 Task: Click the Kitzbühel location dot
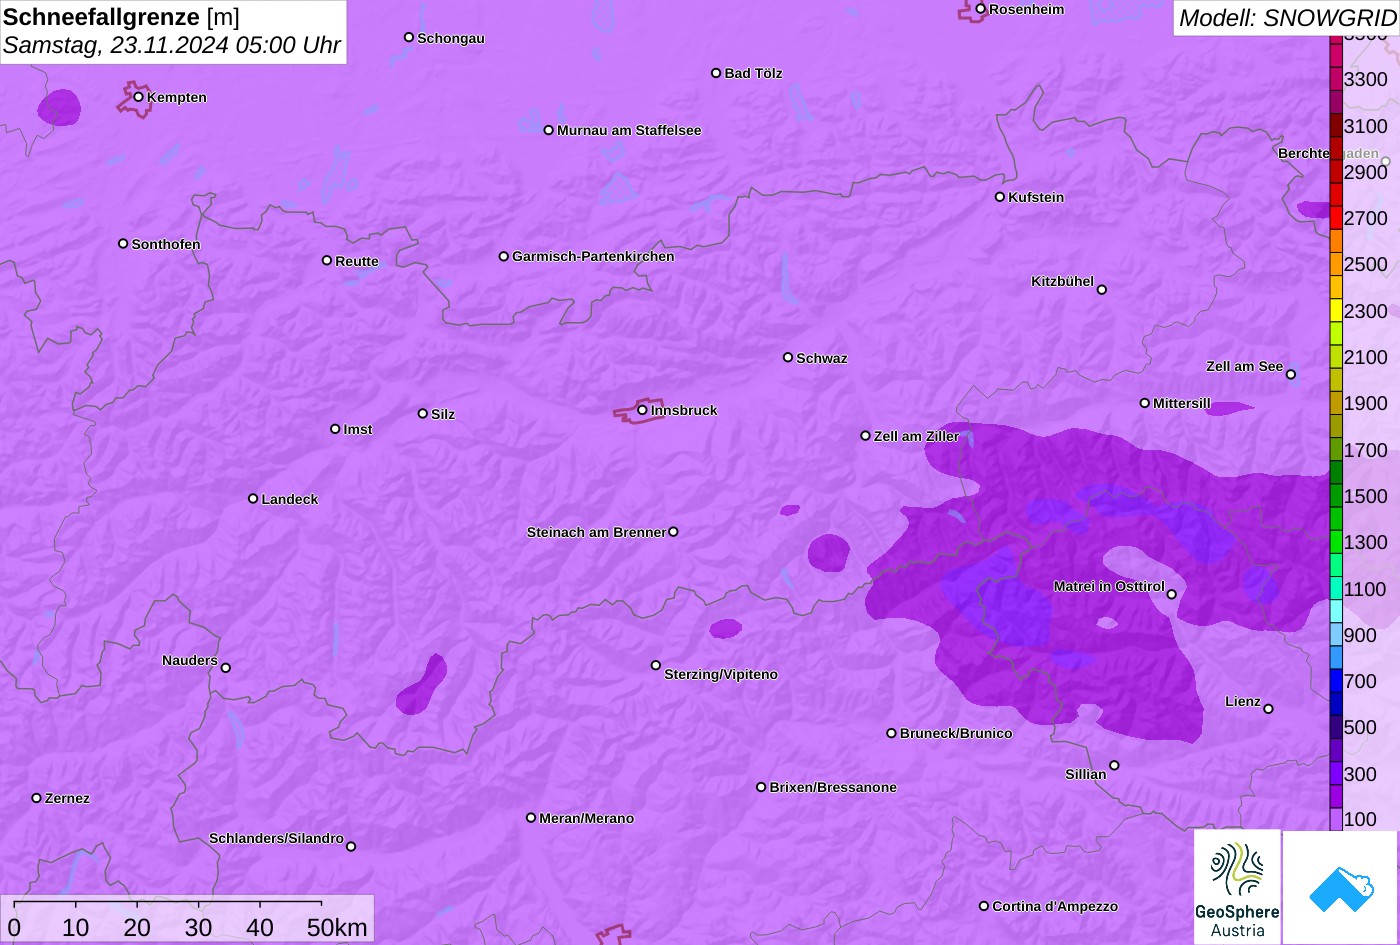pyautogui.click(x=1102, y=290)
